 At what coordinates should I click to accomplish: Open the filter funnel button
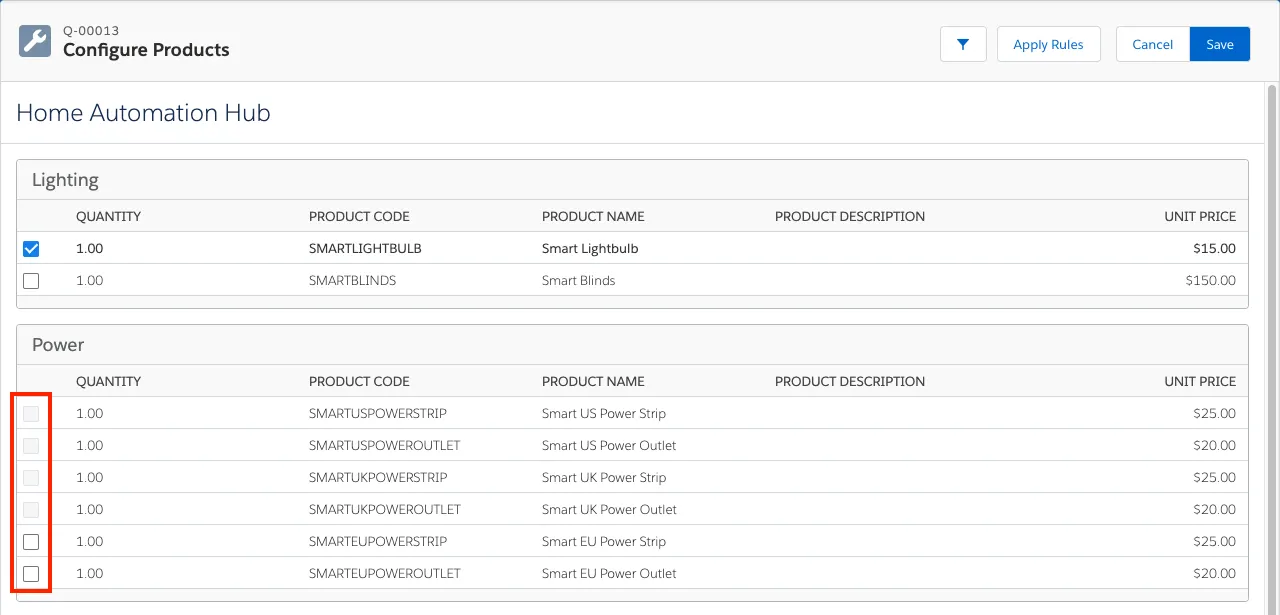coord(963,44)
